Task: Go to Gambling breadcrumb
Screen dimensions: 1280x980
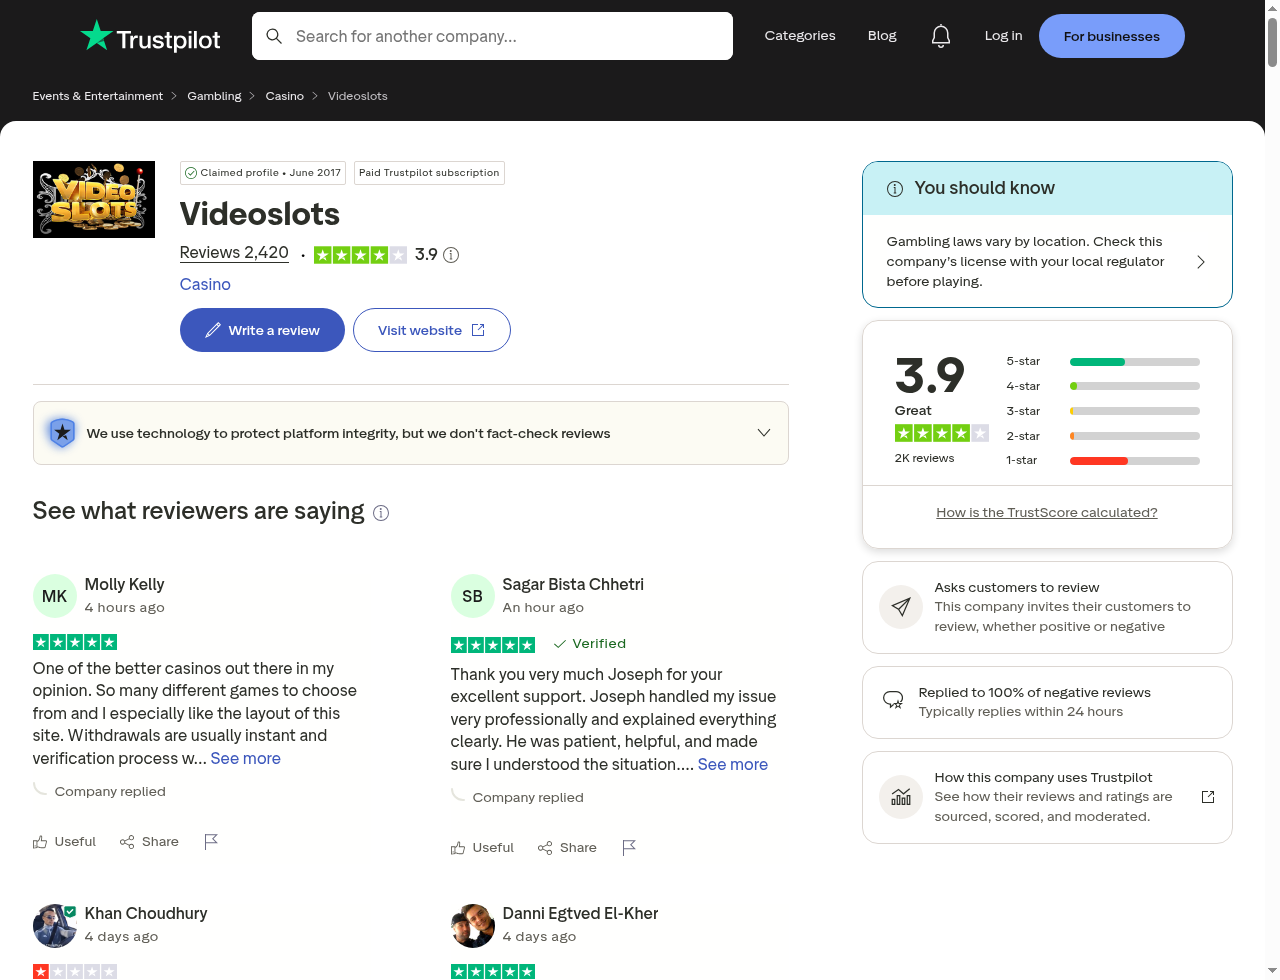Action: click(x=214, y=96)
